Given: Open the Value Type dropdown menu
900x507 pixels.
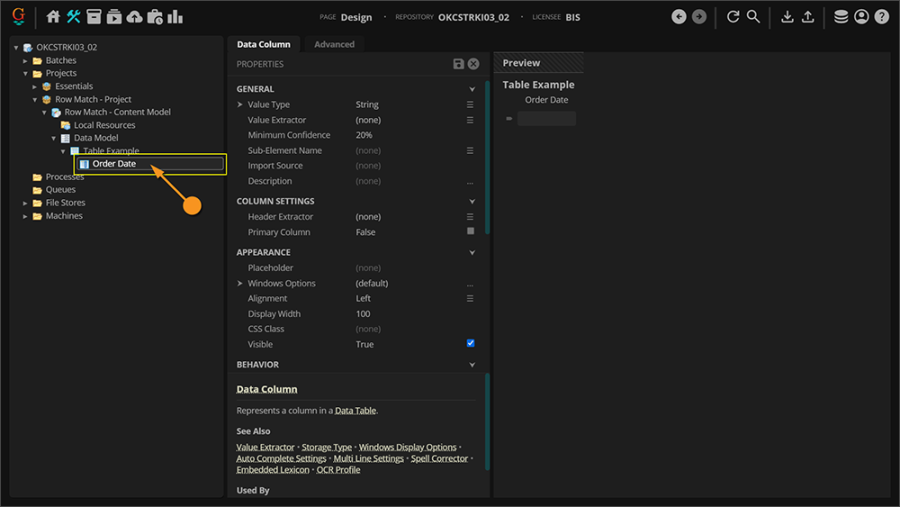Looking at the screenshot, I should 470,104.
